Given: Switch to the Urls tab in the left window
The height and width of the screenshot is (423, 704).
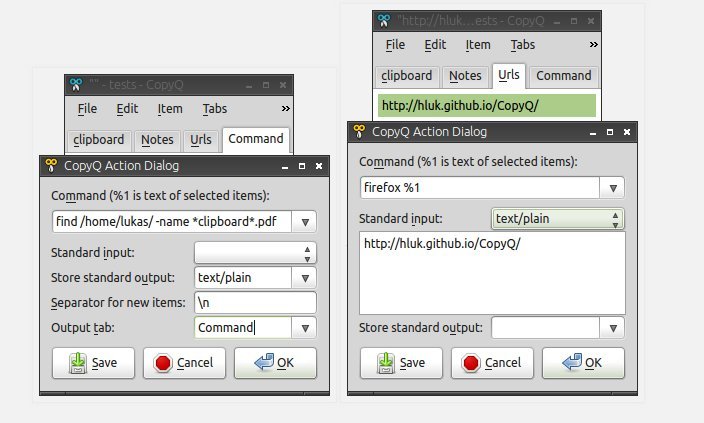Looking at the screenshot, I should (x=200, y=139).
